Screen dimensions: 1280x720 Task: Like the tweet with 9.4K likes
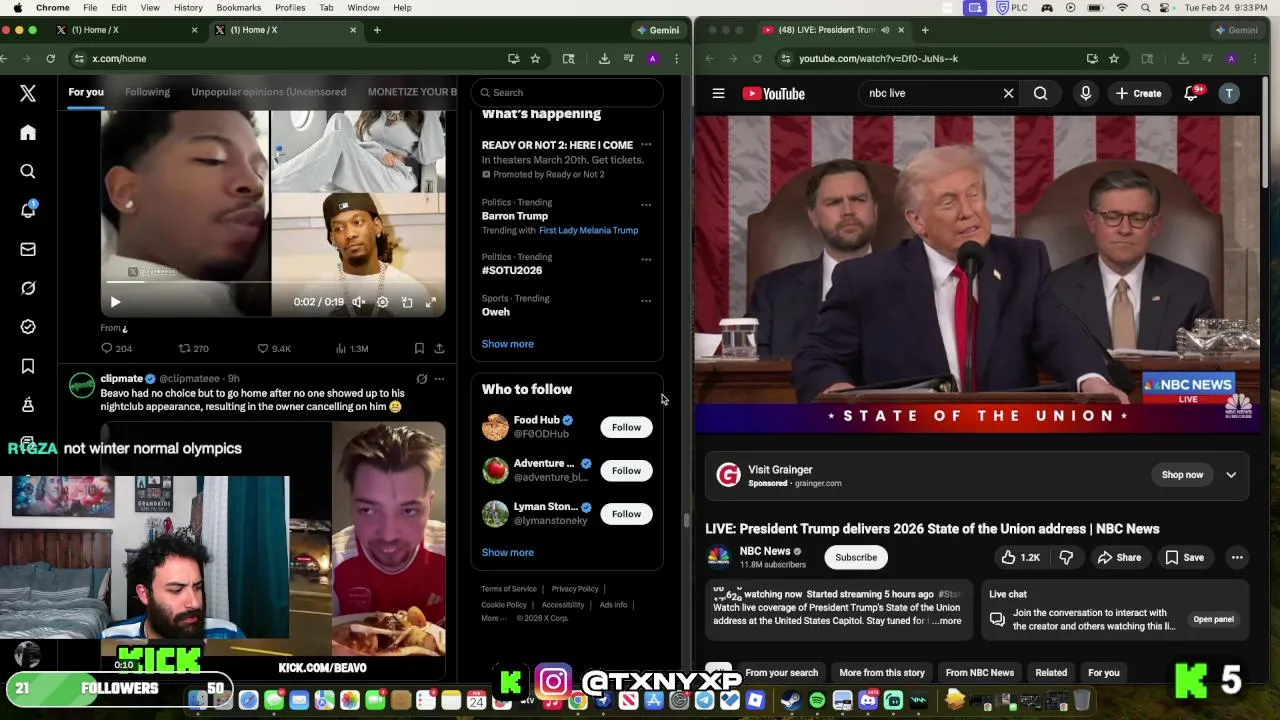point(274,348)
